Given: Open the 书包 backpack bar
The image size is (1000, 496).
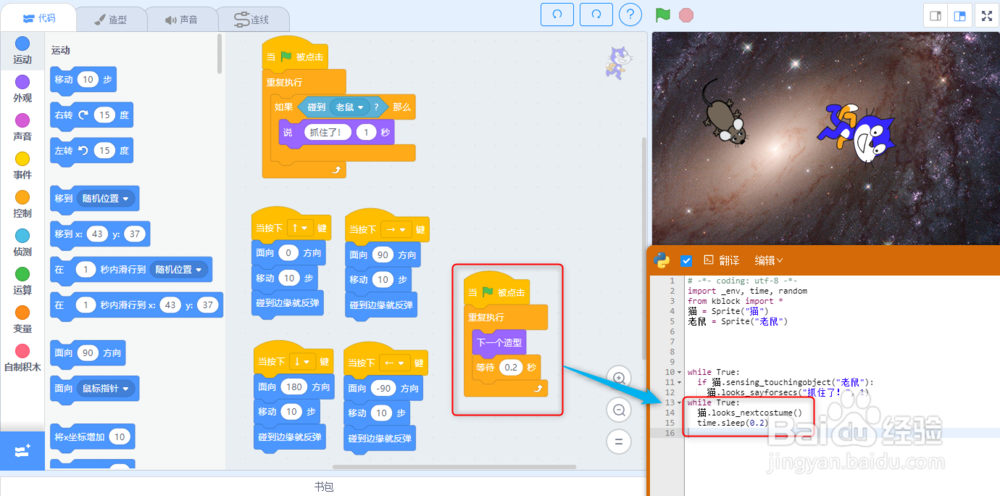Looking at the screenshot, I should point(323,487).
